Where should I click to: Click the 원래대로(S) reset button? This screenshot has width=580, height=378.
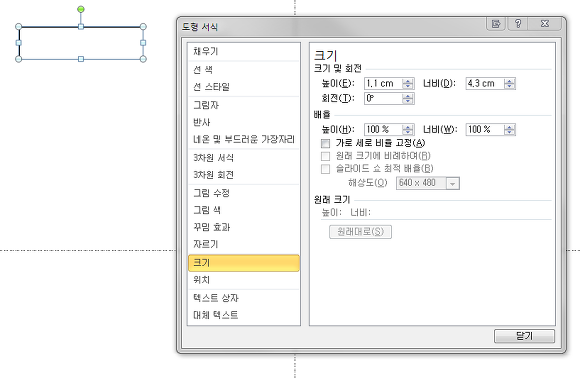click(360, 232)
